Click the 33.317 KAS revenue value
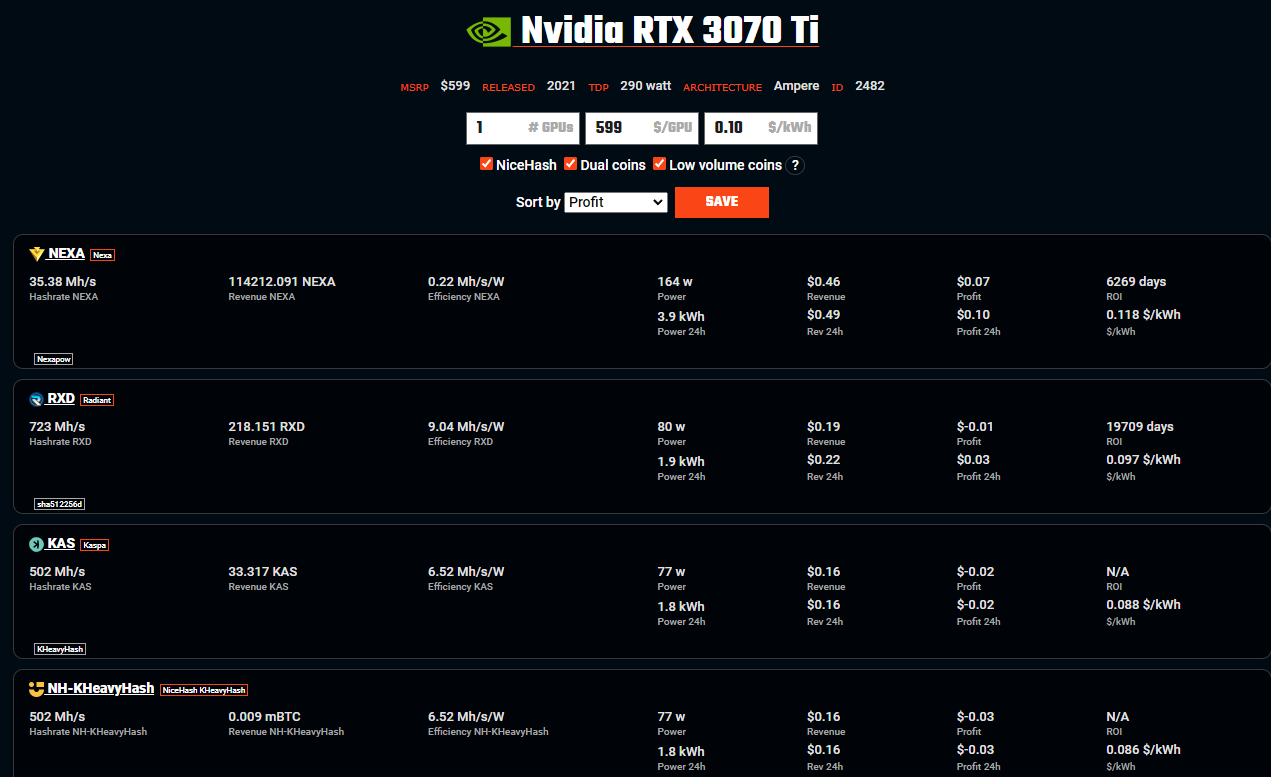 coord(262,572)
